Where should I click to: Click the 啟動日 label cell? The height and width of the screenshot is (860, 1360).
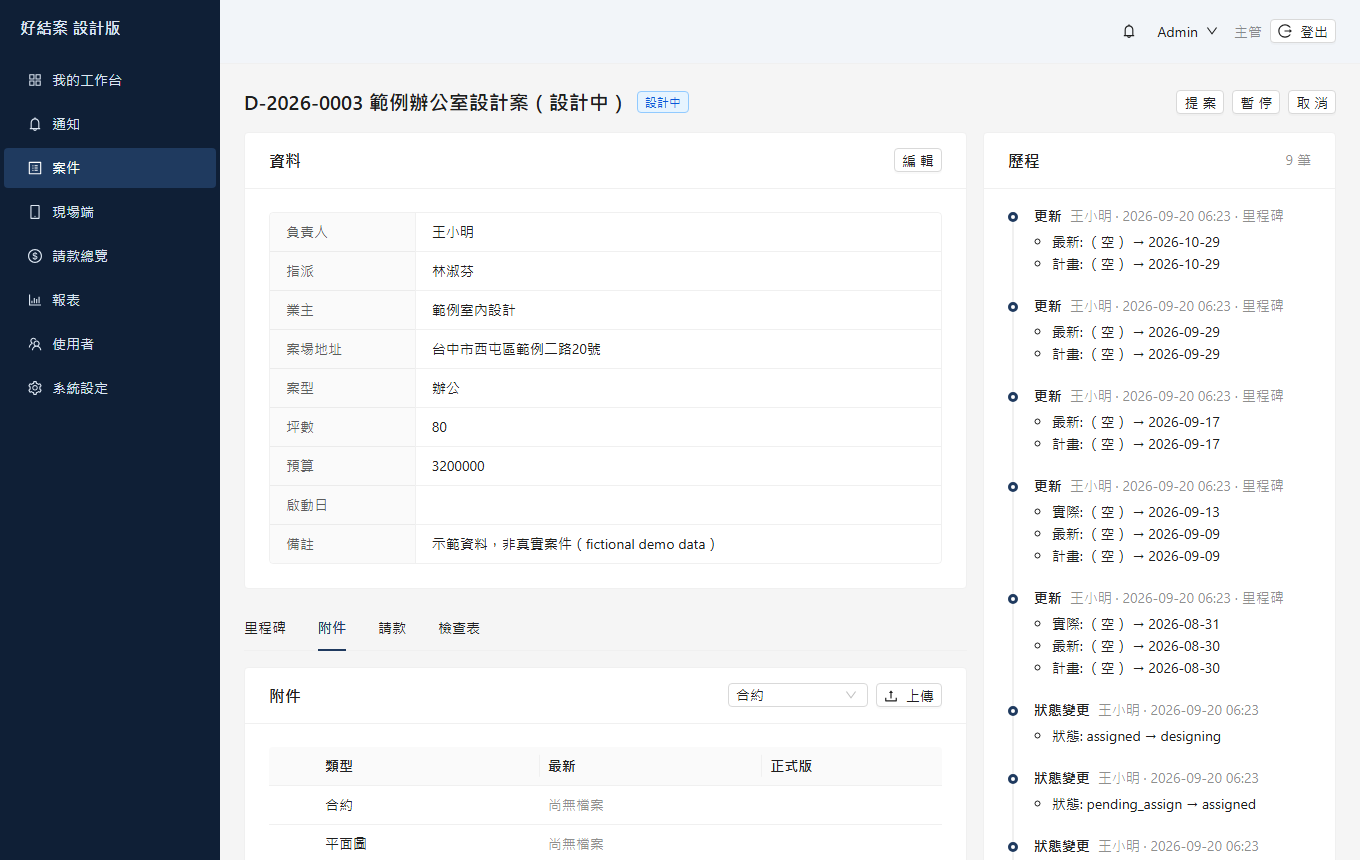343,505
